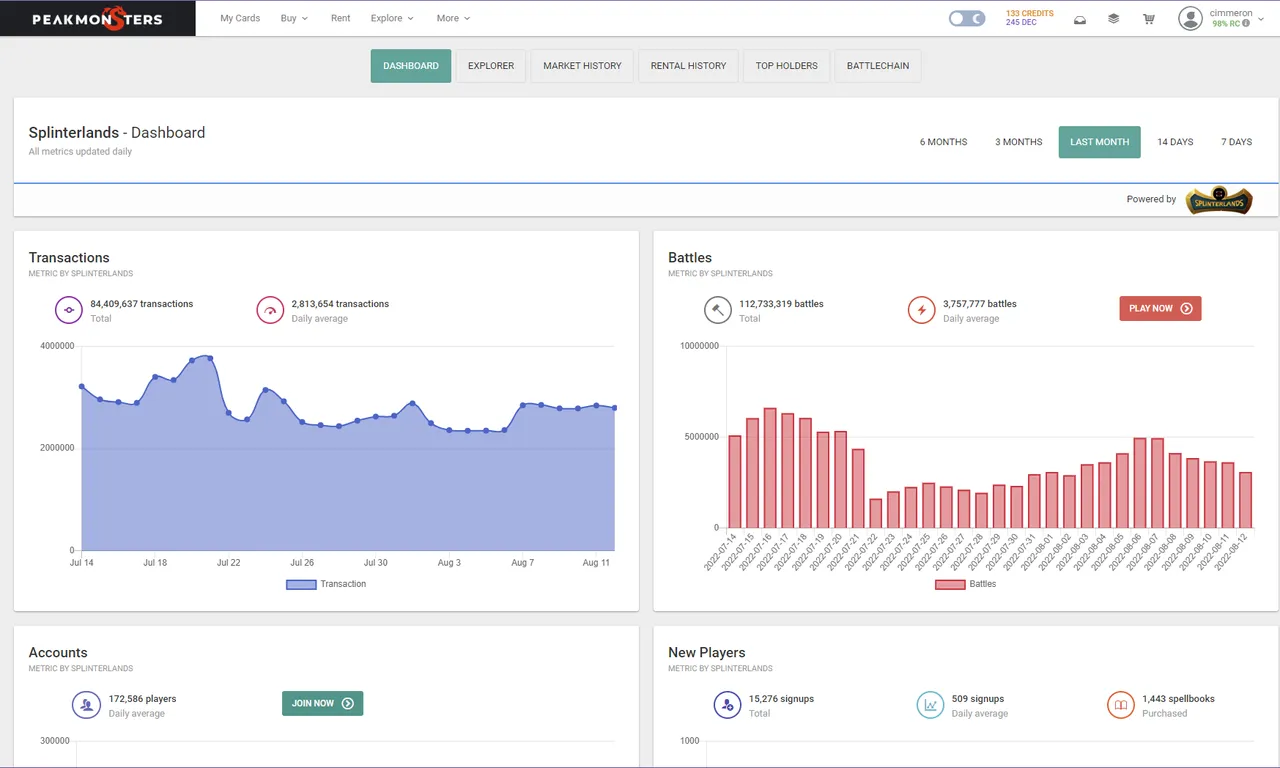
Task: Switch to the Explorer tab
Action: pos(491,66)
